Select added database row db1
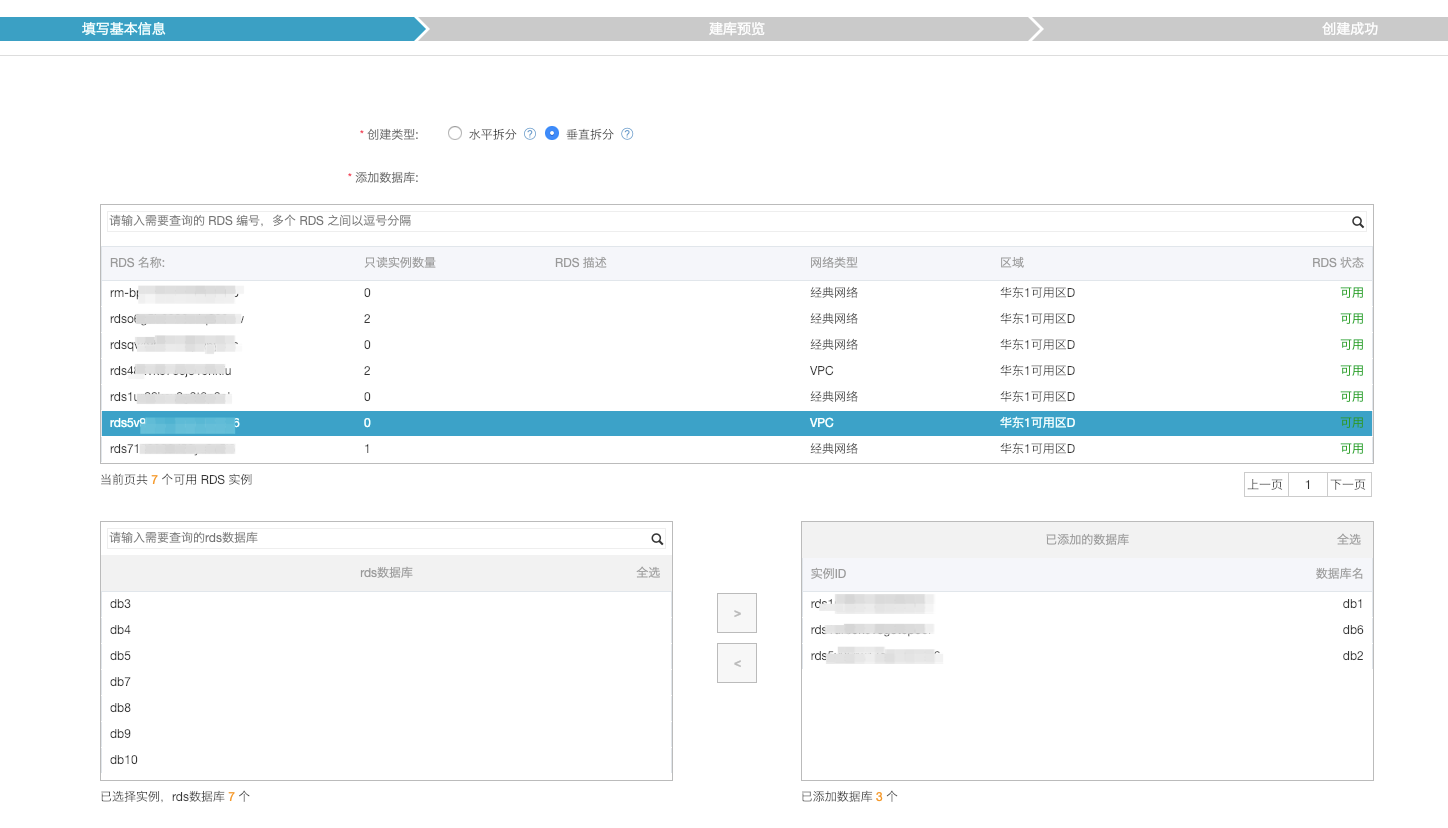1448x828 pixels. (1087, 604)
